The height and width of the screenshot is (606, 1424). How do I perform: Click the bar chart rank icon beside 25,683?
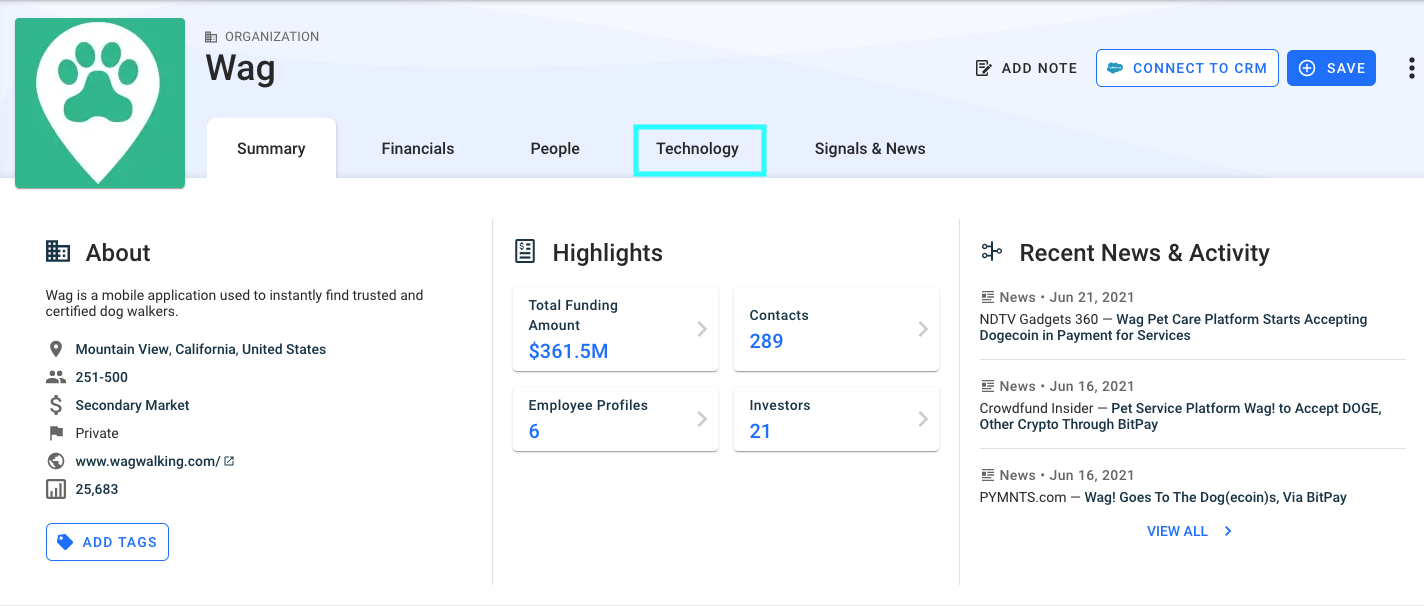coord(56,489)
